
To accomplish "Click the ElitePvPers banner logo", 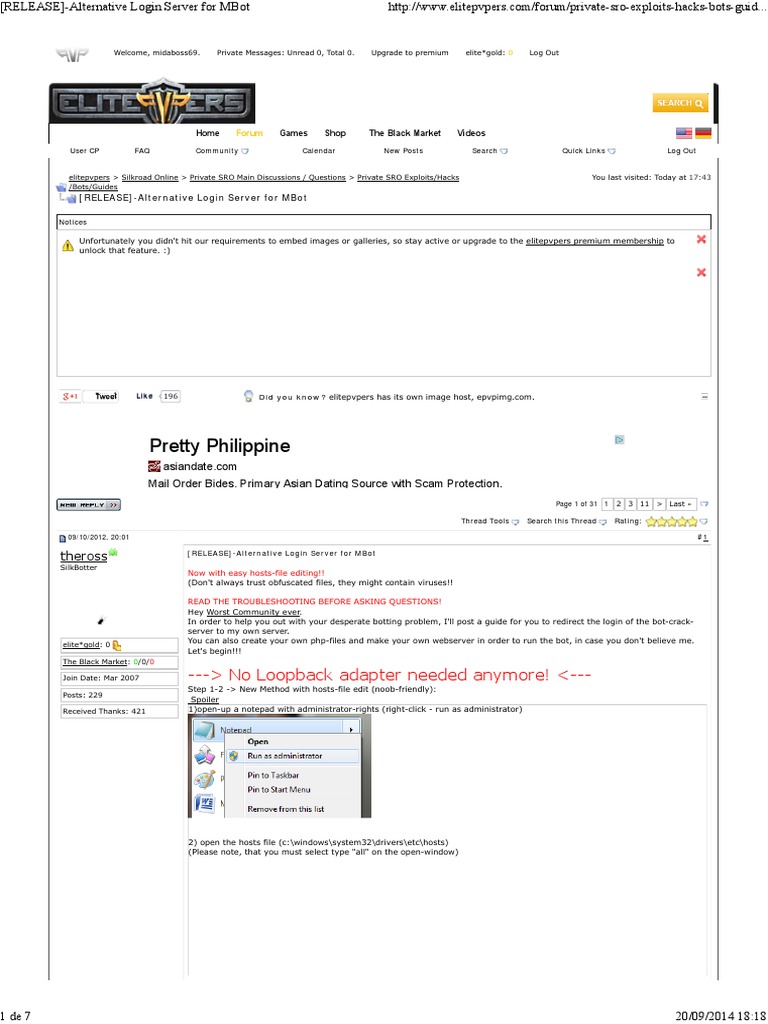I will tap(152, 102).
